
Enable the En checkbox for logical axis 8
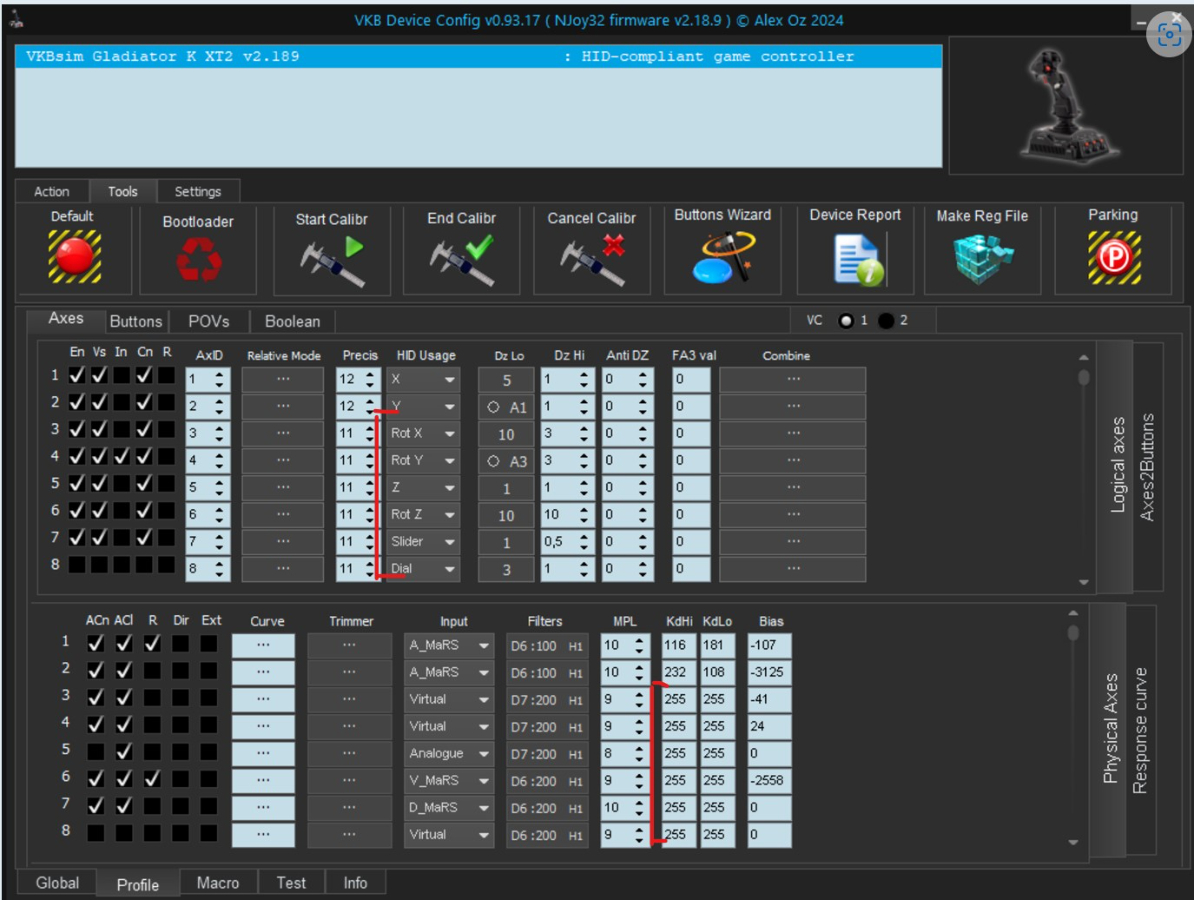(x=77, y=565)
